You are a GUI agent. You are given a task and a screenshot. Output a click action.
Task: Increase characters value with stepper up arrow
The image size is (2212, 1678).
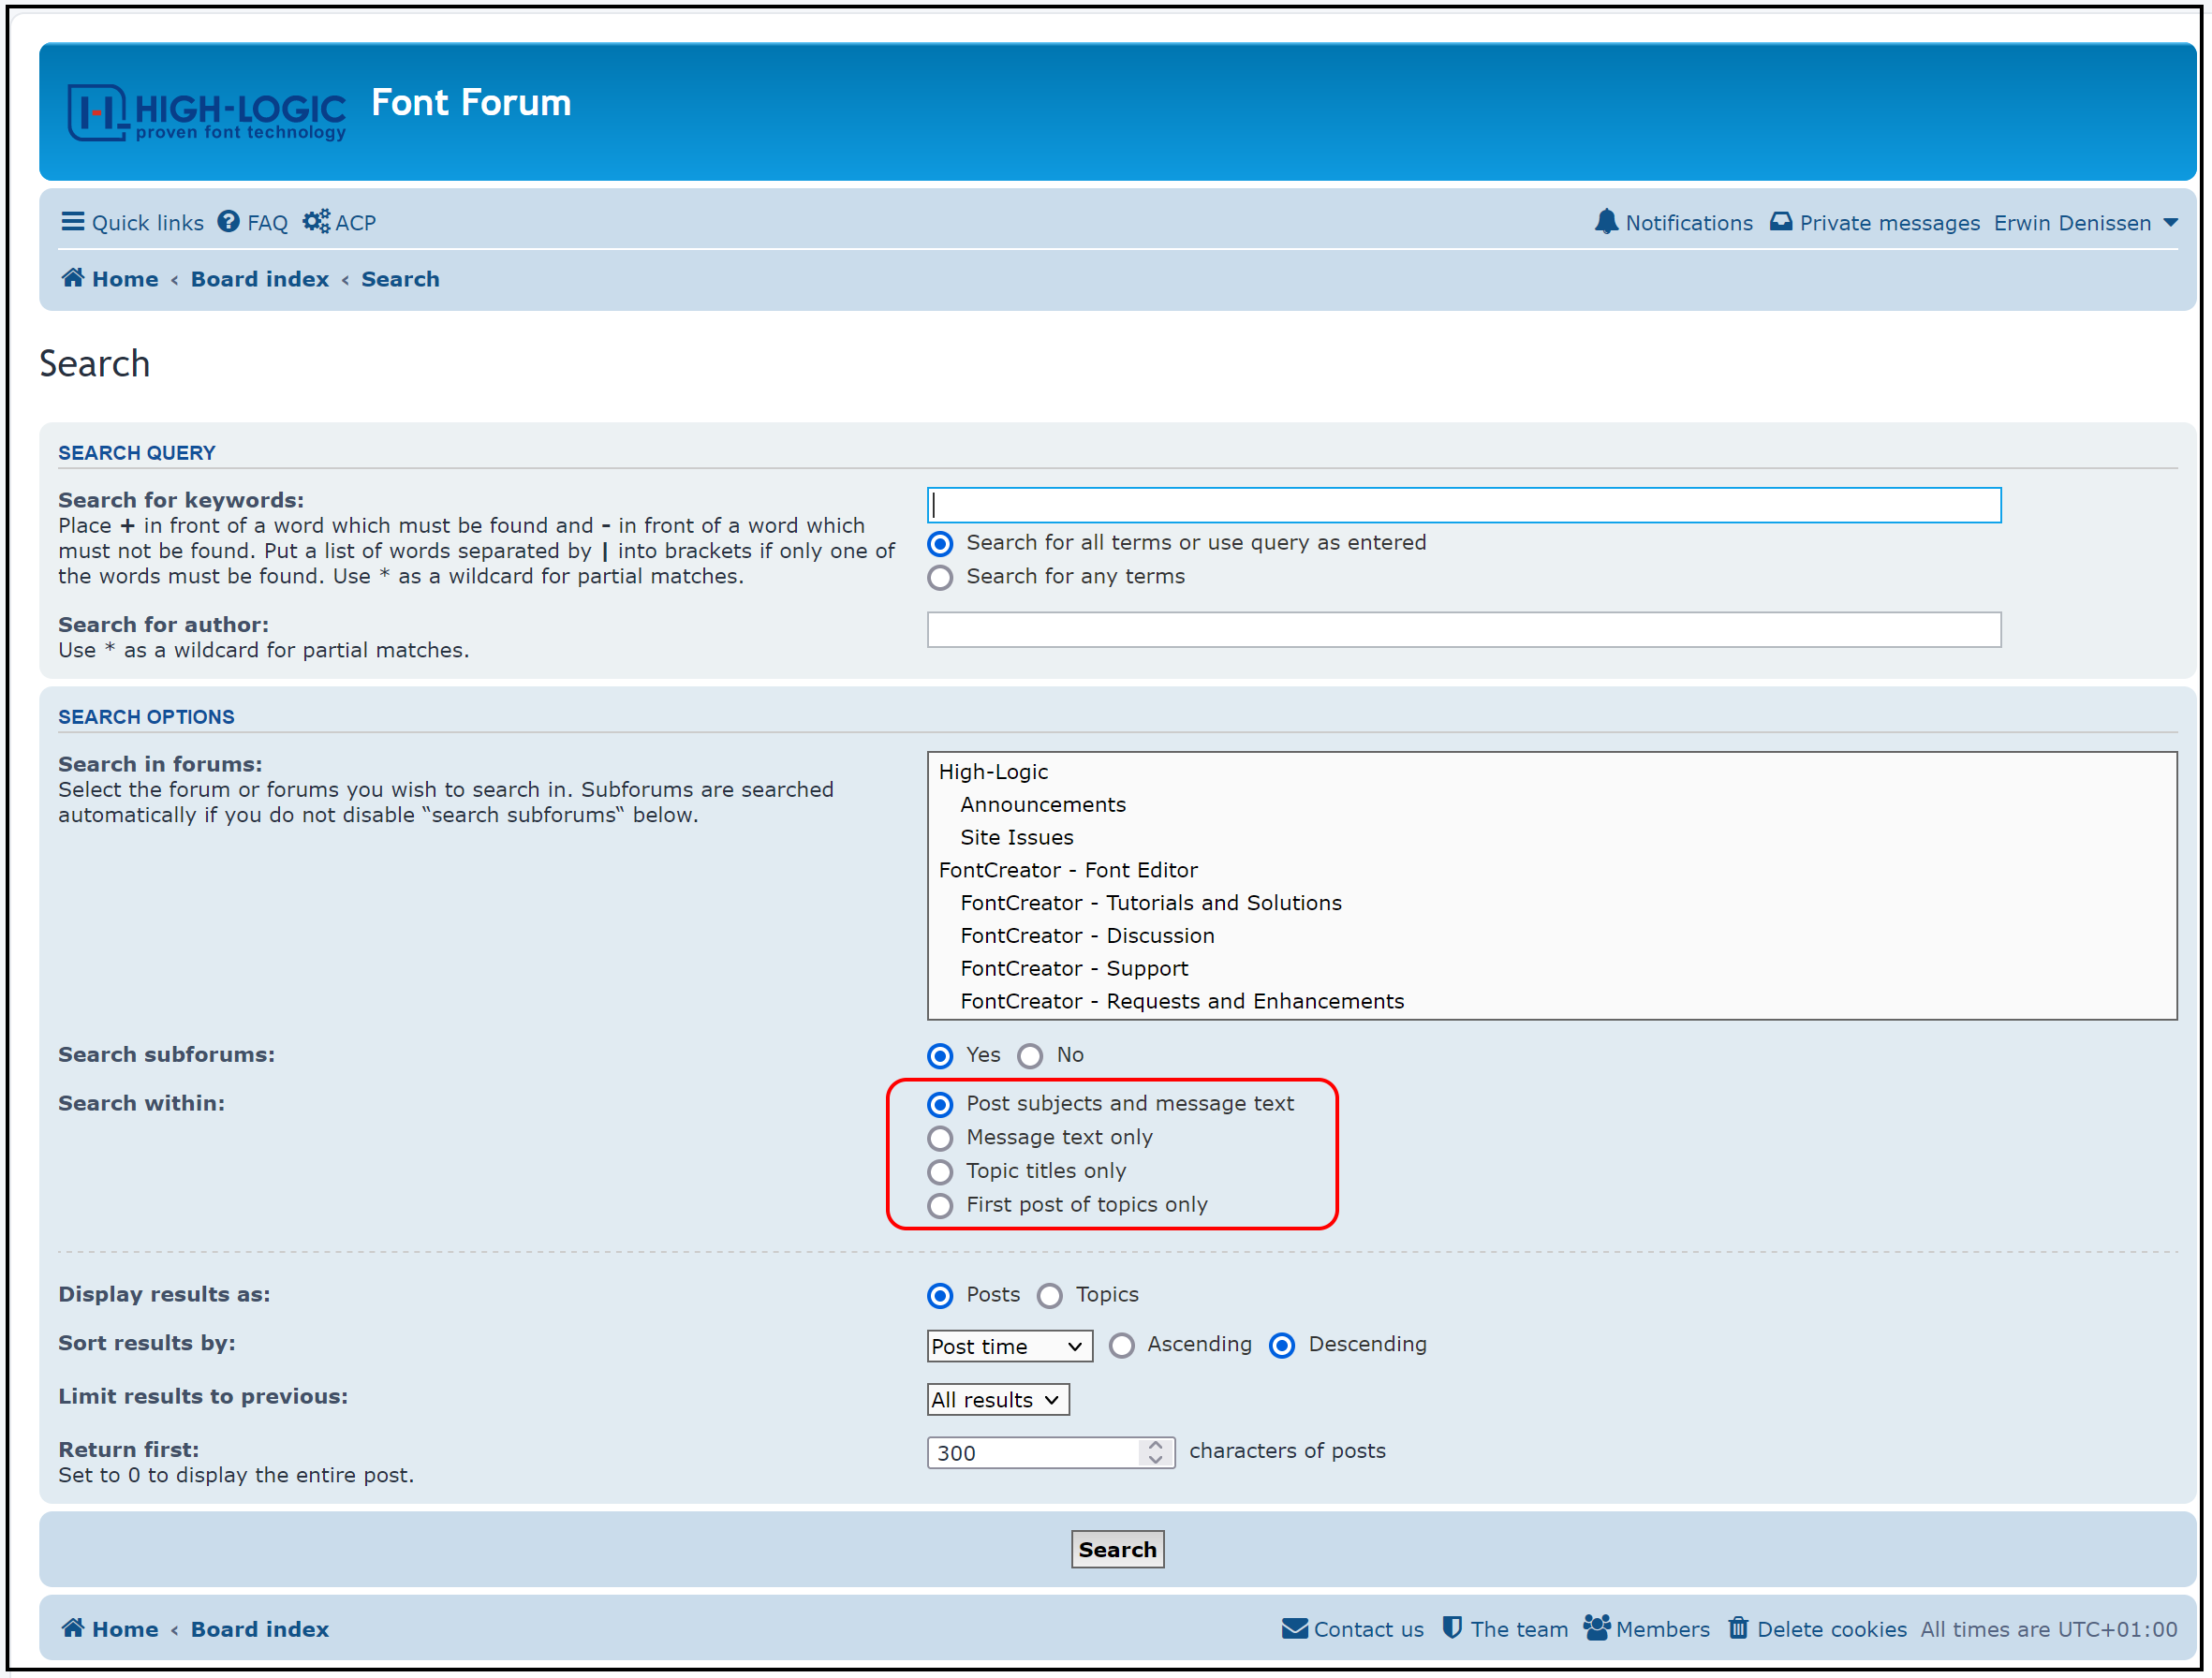[1156, 1445]
